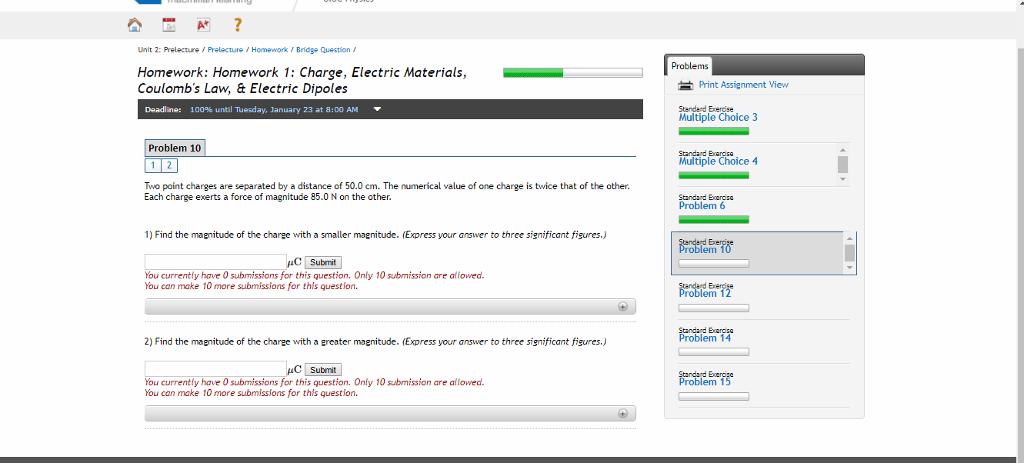Click the homework overall progress bar
Image resolution: width=1024 pixels, height=463 pixels.
click(x=573, y=73)
